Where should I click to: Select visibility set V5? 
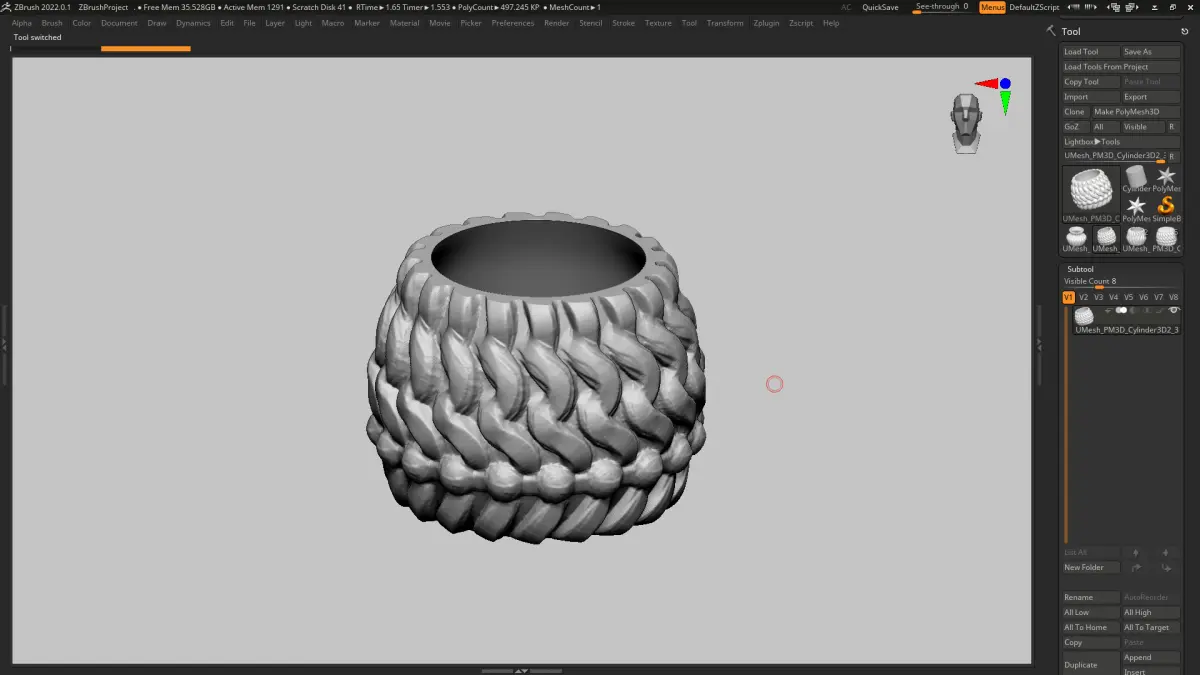(1128, 297)
